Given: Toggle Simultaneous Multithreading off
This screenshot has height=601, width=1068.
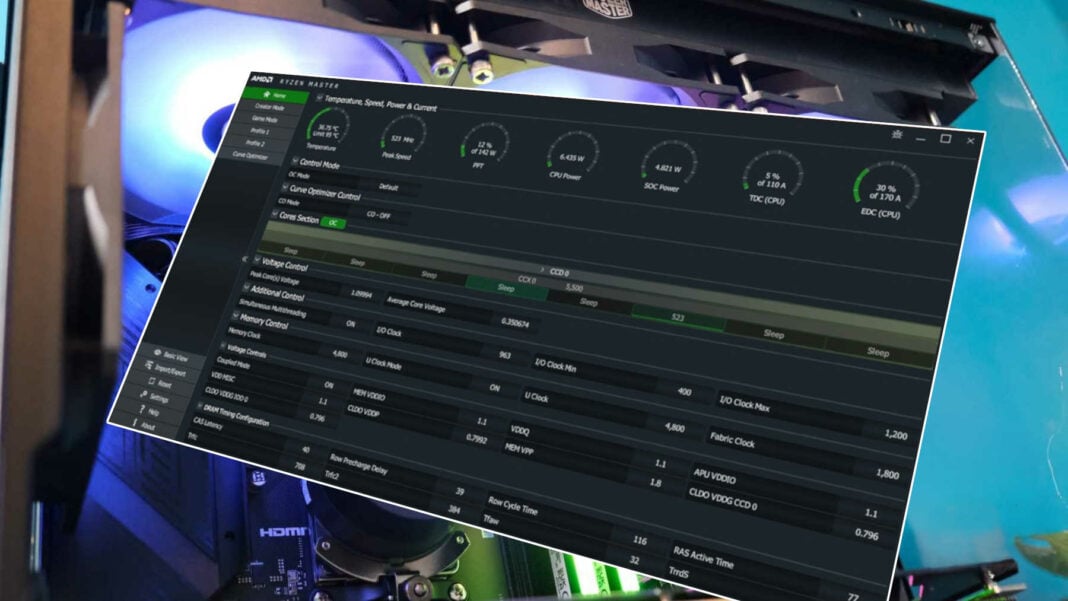Looking at the screenshot, I should [x=350, y=324].
